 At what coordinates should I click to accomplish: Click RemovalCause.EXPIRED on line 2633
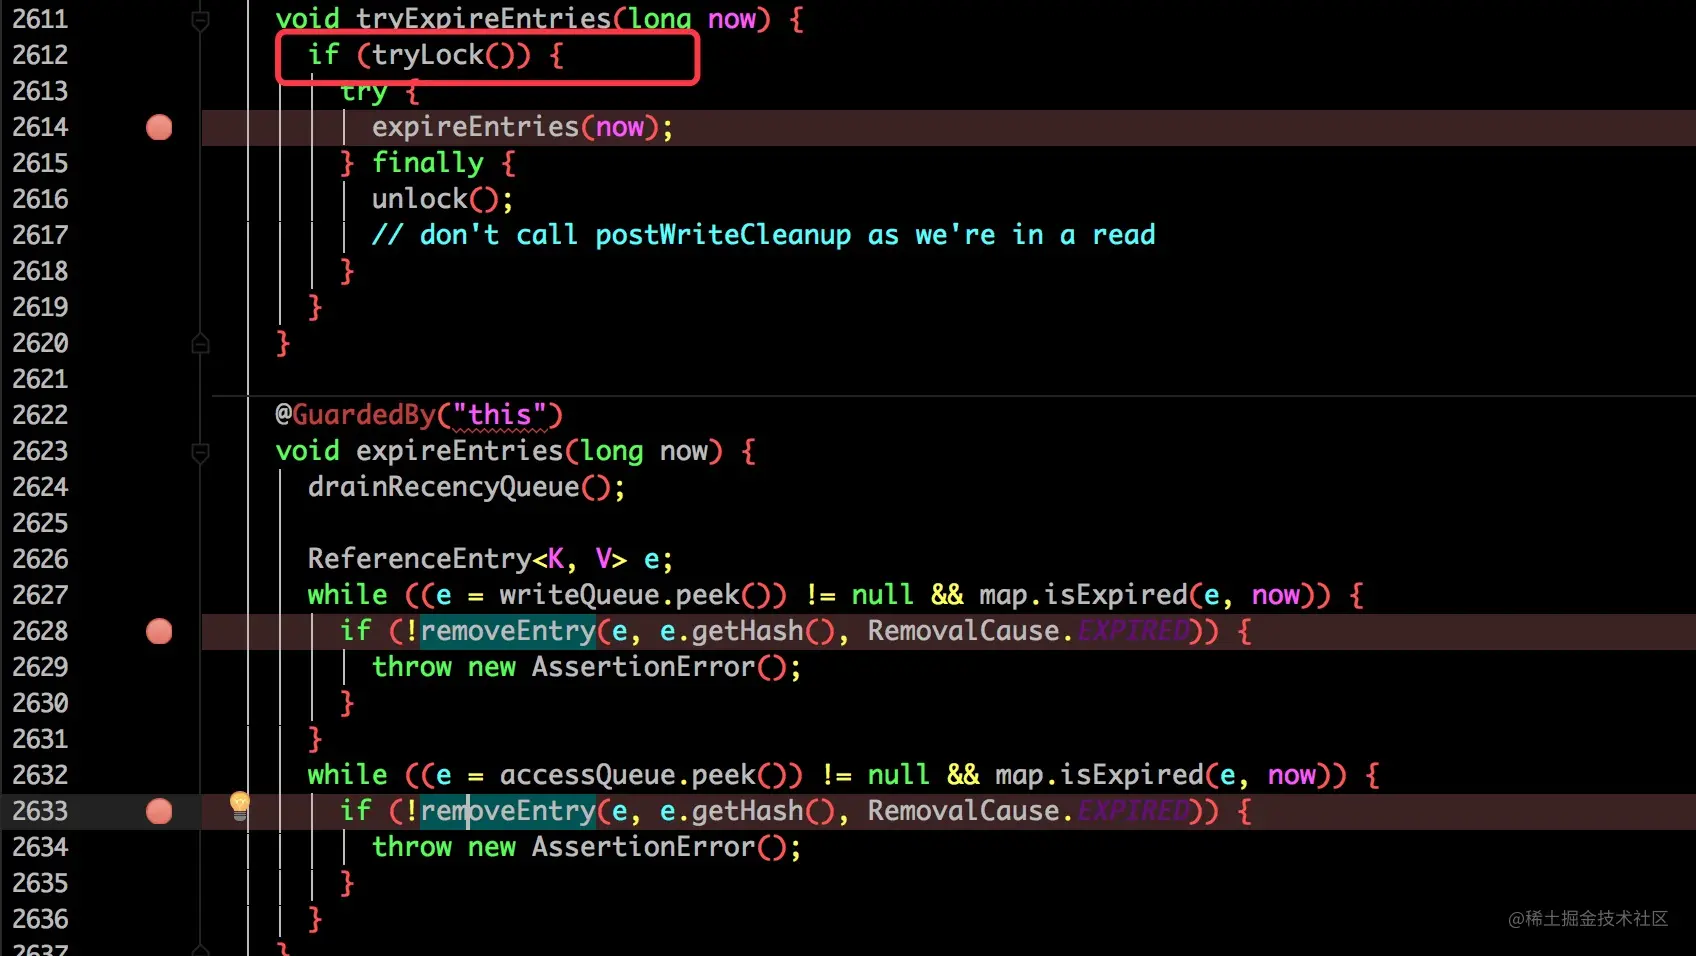[x=1028, y=811]
